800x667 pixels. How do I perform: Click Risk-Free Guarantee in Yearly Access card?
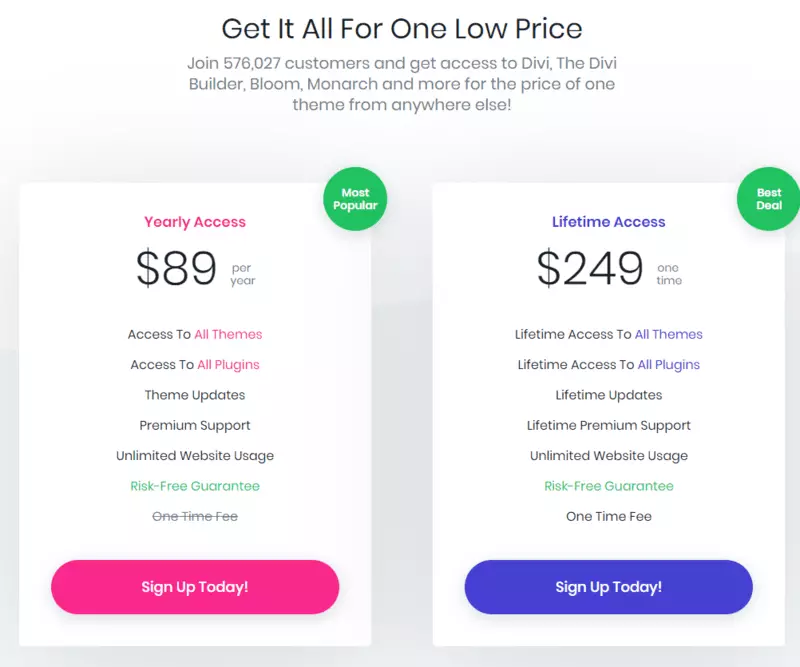(x=195, y=486)
